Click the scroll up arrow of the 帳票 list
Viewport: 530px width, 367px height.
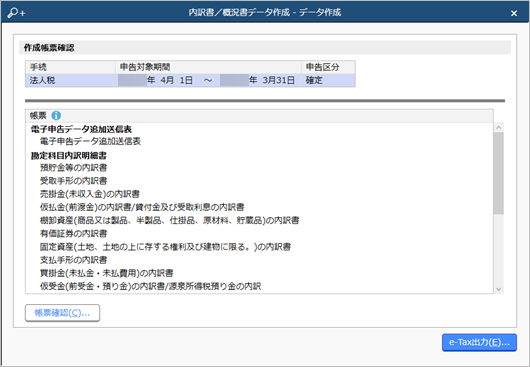pyautogui.click(x=499, y=127)
